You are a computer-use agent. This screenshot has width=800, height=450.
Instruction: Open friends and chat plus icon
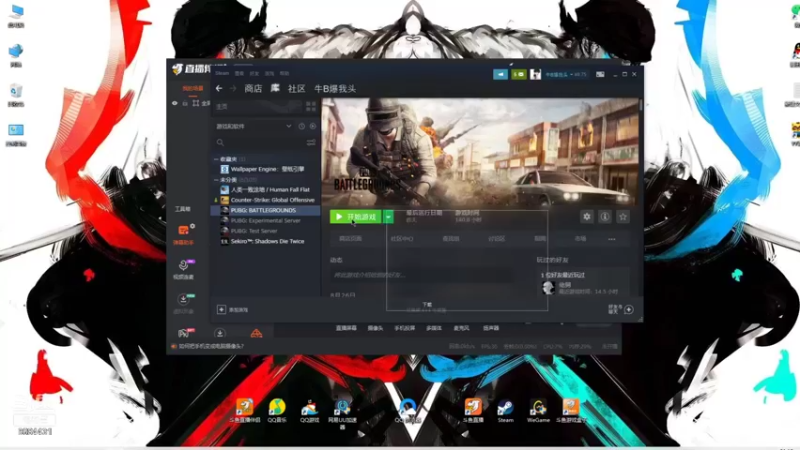click(x=629, y=310)
